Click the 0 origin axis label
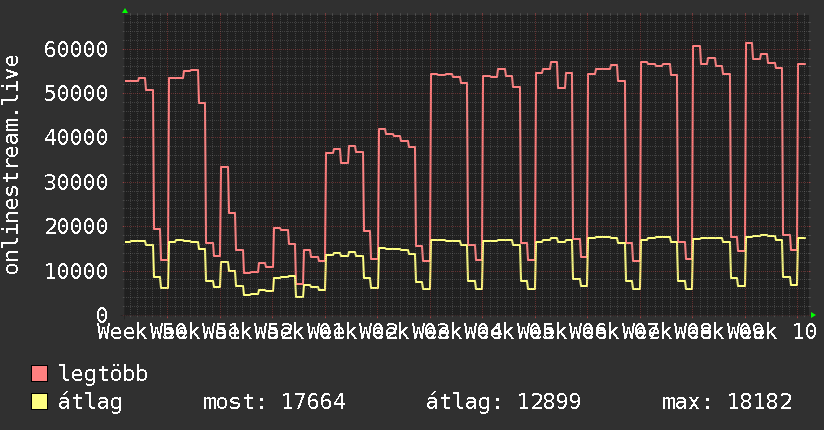 pos(102,315)
